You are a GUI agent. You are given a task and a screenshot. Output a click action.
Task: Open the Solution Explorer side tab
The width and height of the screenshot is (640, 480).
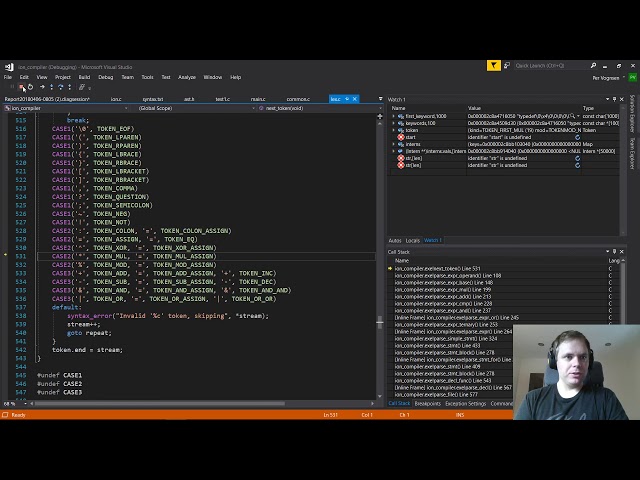[x=632, y=114]
